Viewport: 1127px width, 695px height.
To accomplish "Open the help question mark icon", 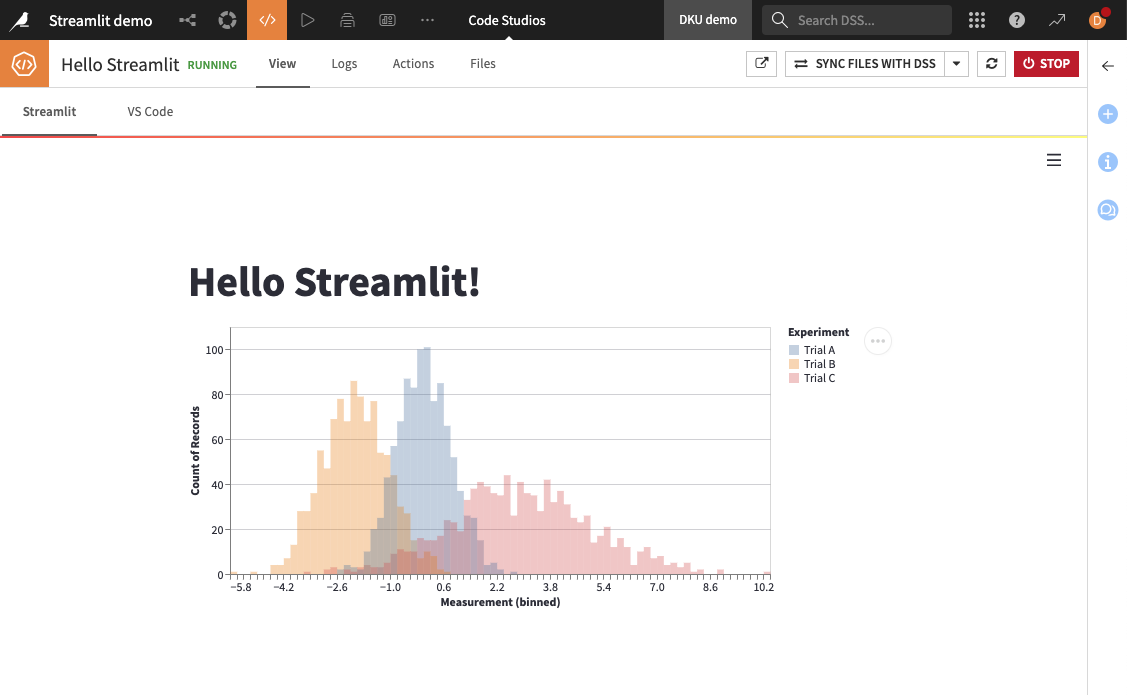I will (1017, 20).
